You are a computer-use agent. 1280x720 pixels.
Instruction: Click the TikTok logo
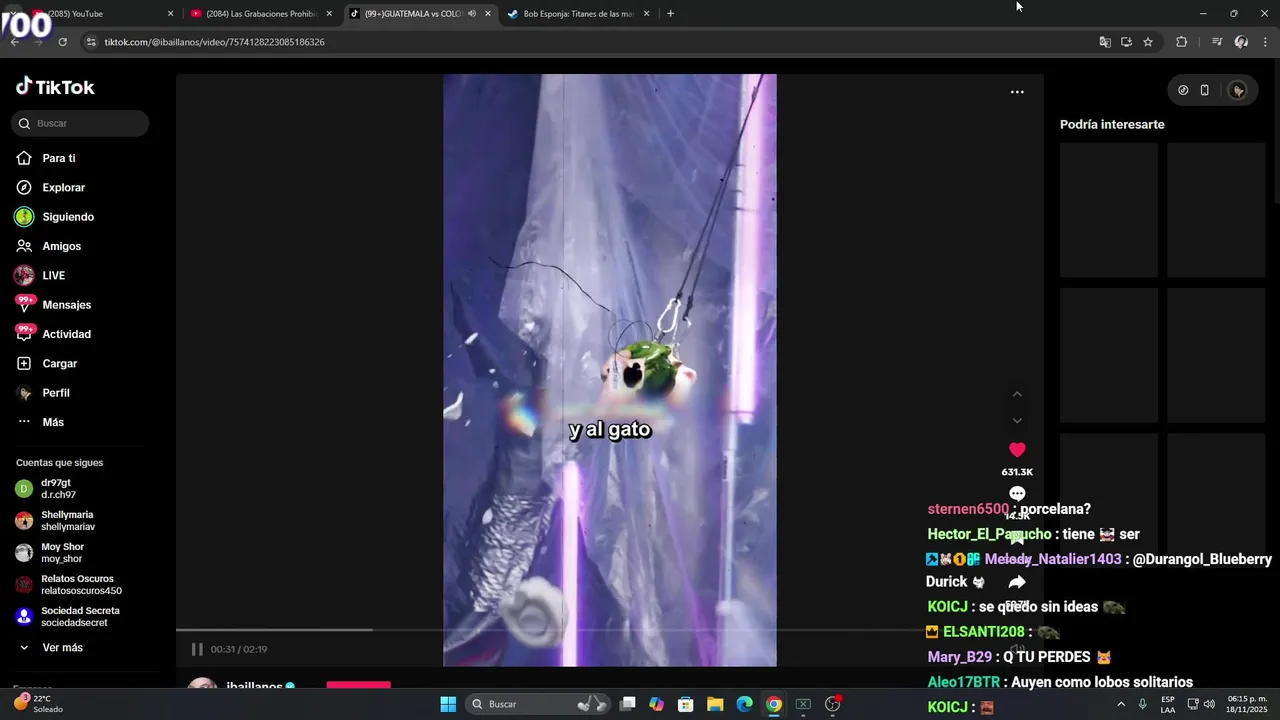pyautogui.click(x=55, y=87)
